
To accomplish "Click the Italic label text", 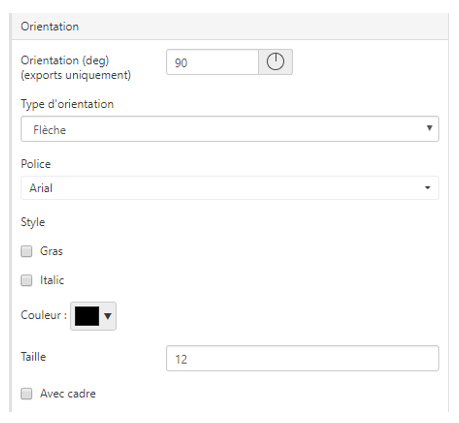I will (52, 280).
